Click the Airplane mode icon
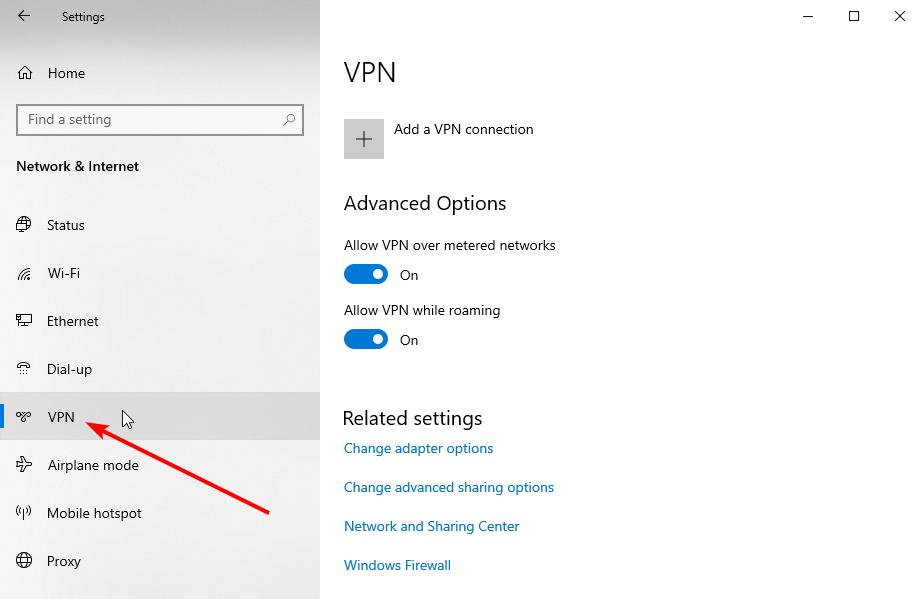Screen dimensions: 923x599 click(25, 465)
